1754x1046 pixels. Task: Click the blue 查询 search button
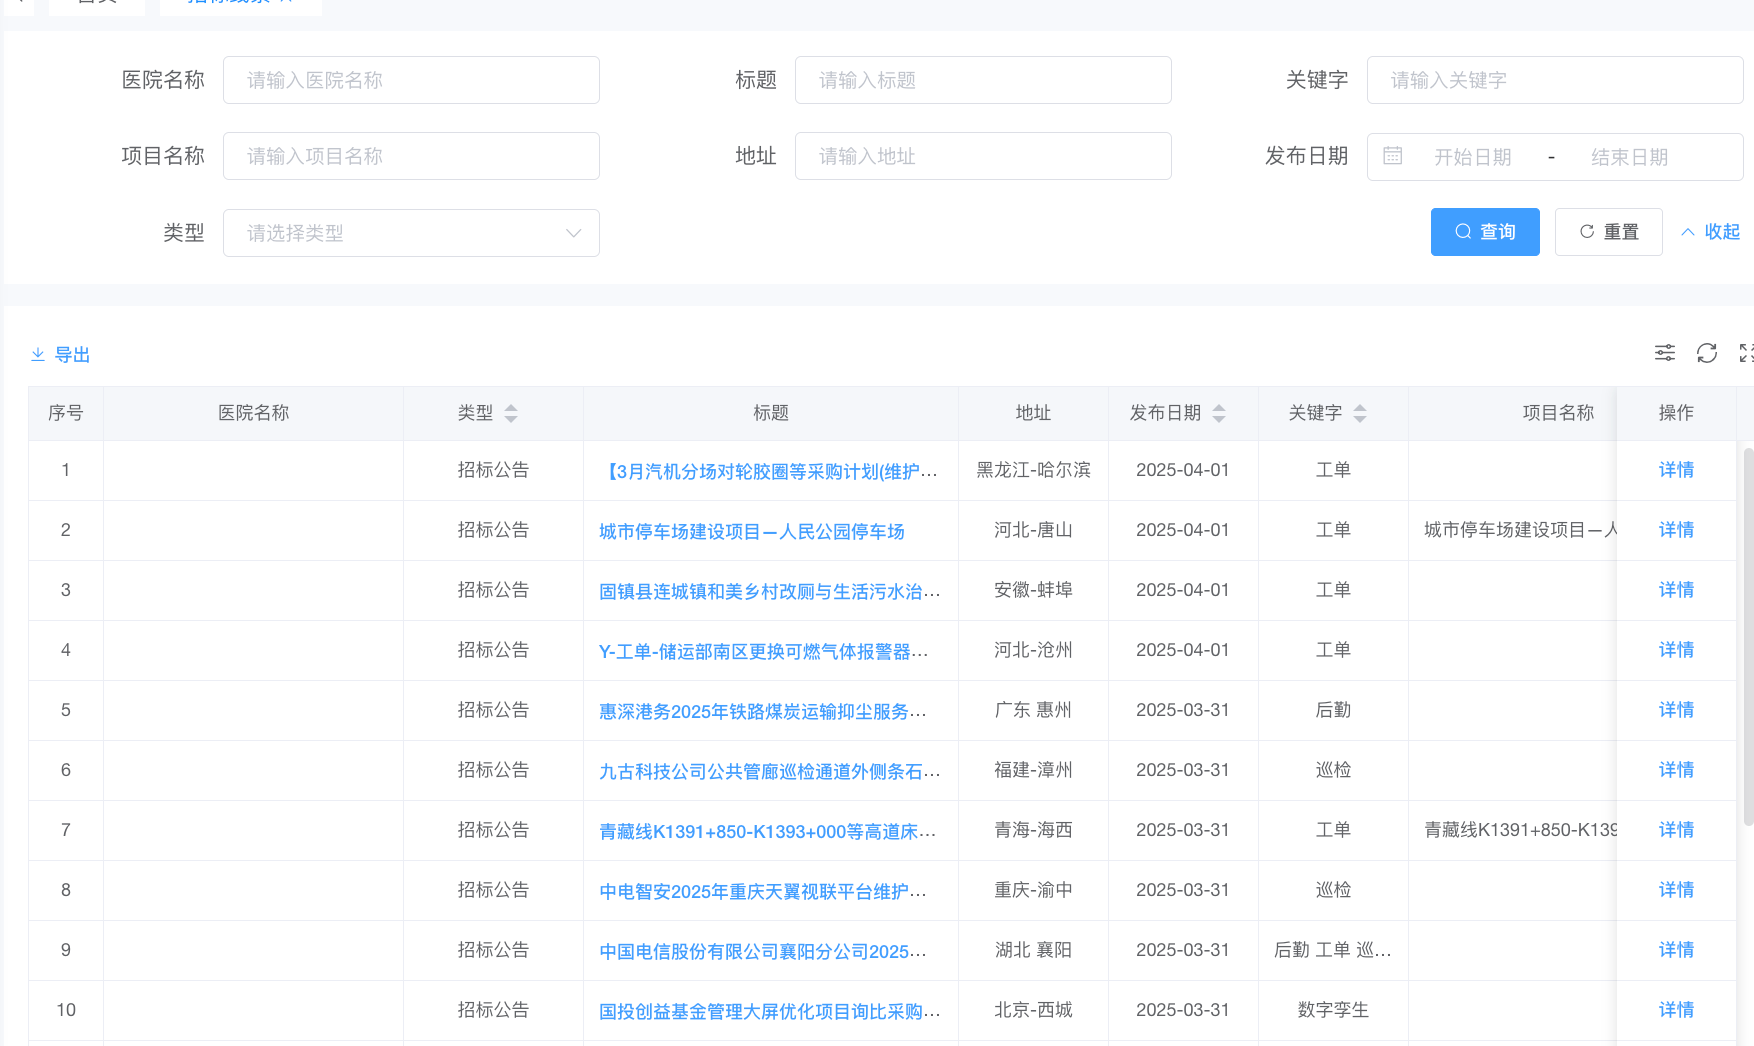(x=1484, y=232)
